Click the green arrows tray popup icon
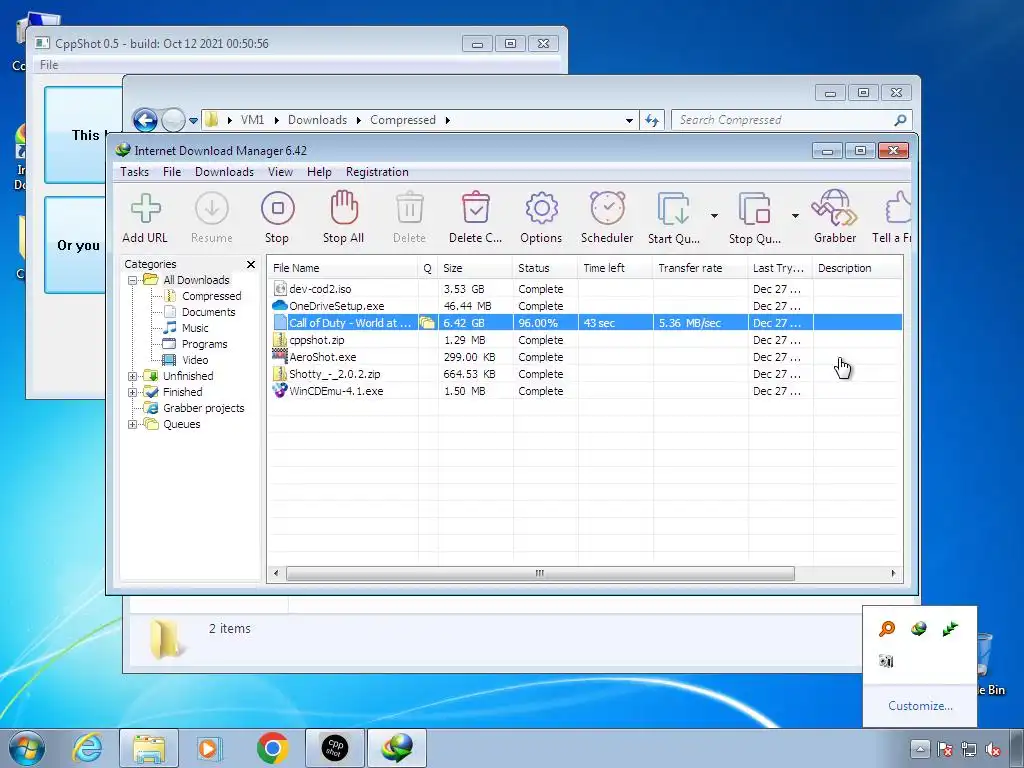The width and height of the screenshot is (1024, 768). point(950,629)
